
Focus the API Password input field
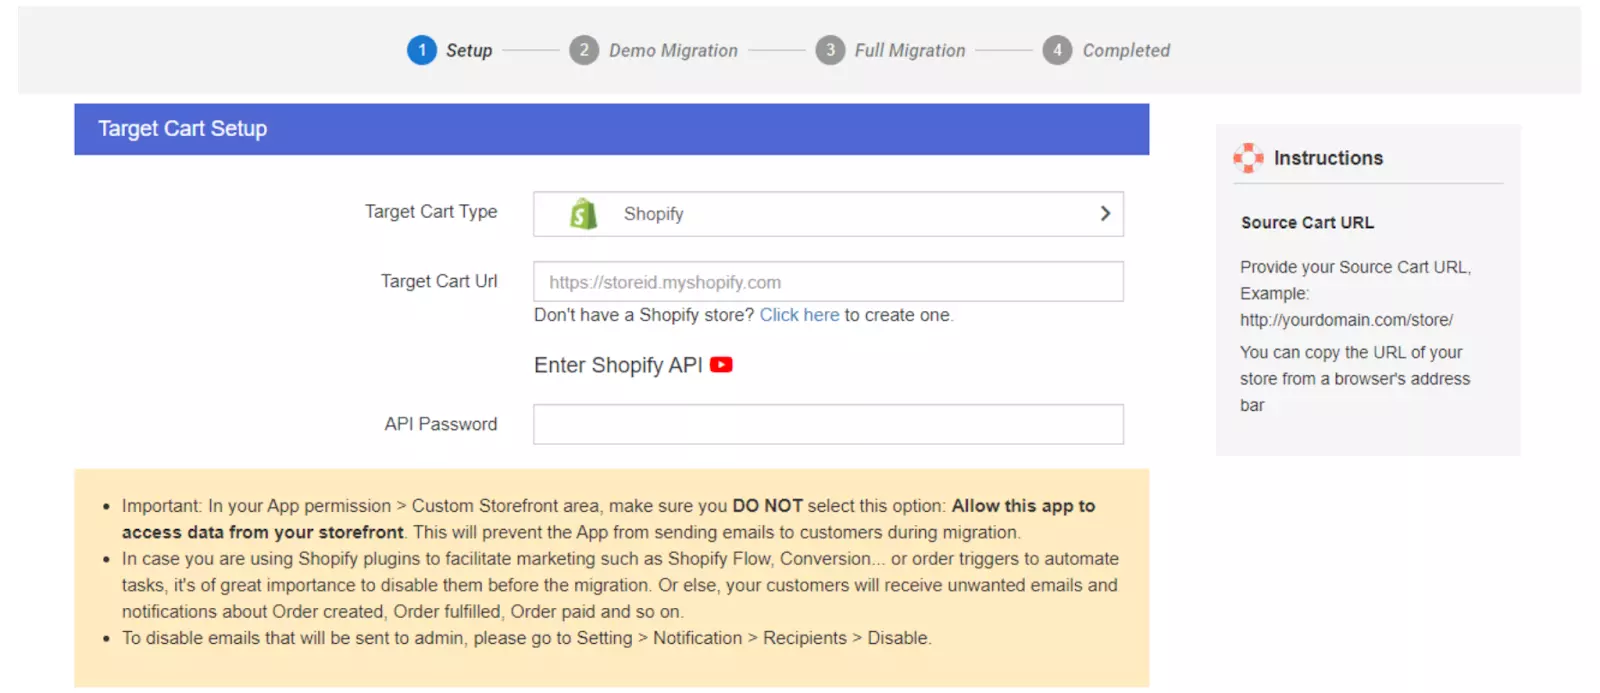point(828,424)
